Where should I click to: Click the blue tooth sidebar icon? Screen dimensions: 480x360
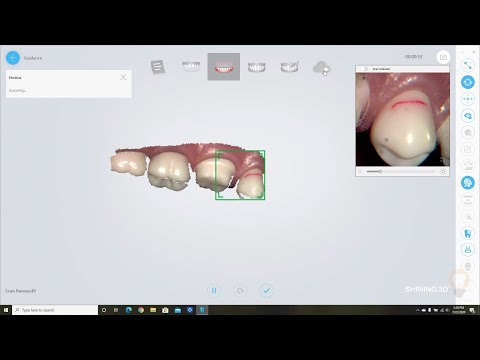(468, 233)
